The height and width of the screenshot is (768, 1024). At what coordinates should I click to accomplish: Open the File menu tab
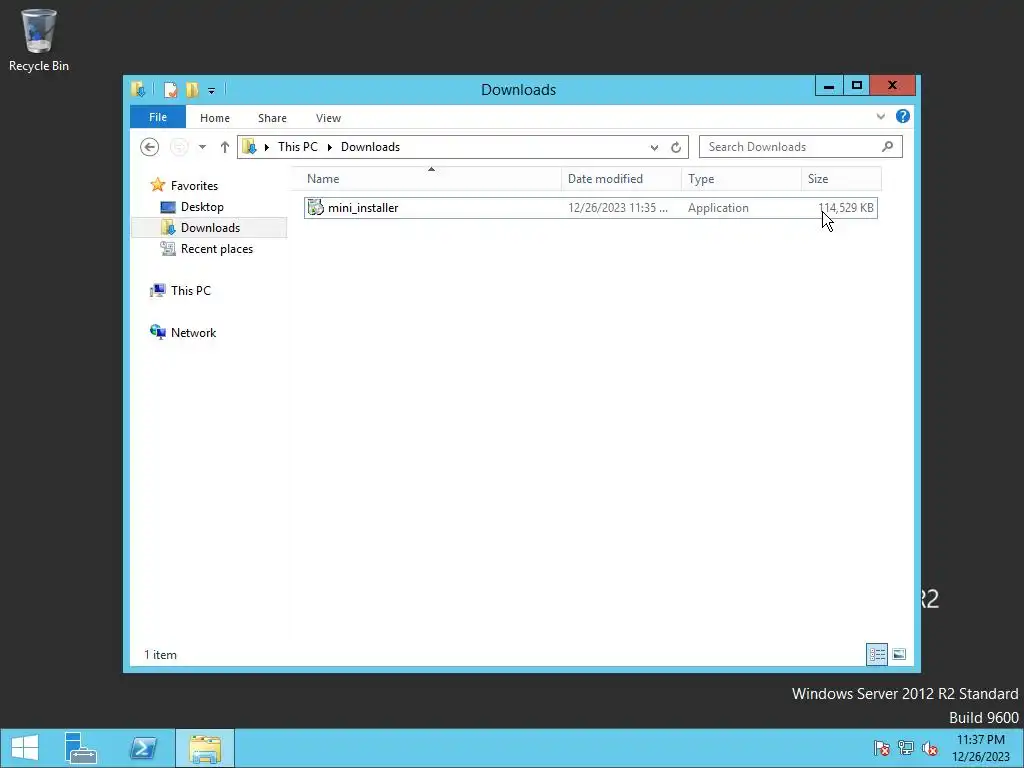click(158, 117)
